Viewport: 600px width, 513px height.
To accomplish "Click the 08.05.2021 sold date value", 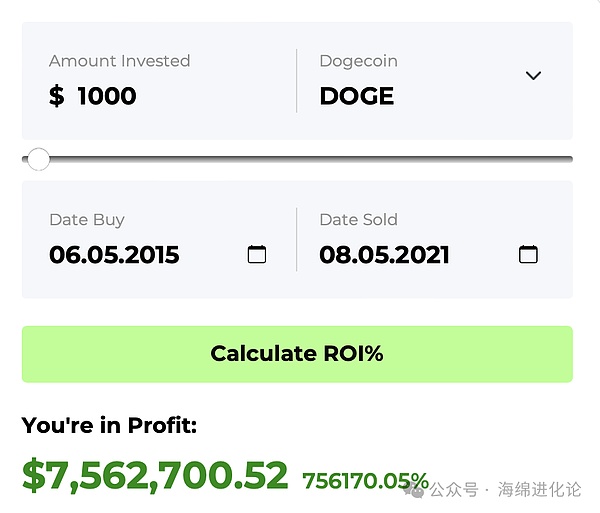I will pos(384,255).
